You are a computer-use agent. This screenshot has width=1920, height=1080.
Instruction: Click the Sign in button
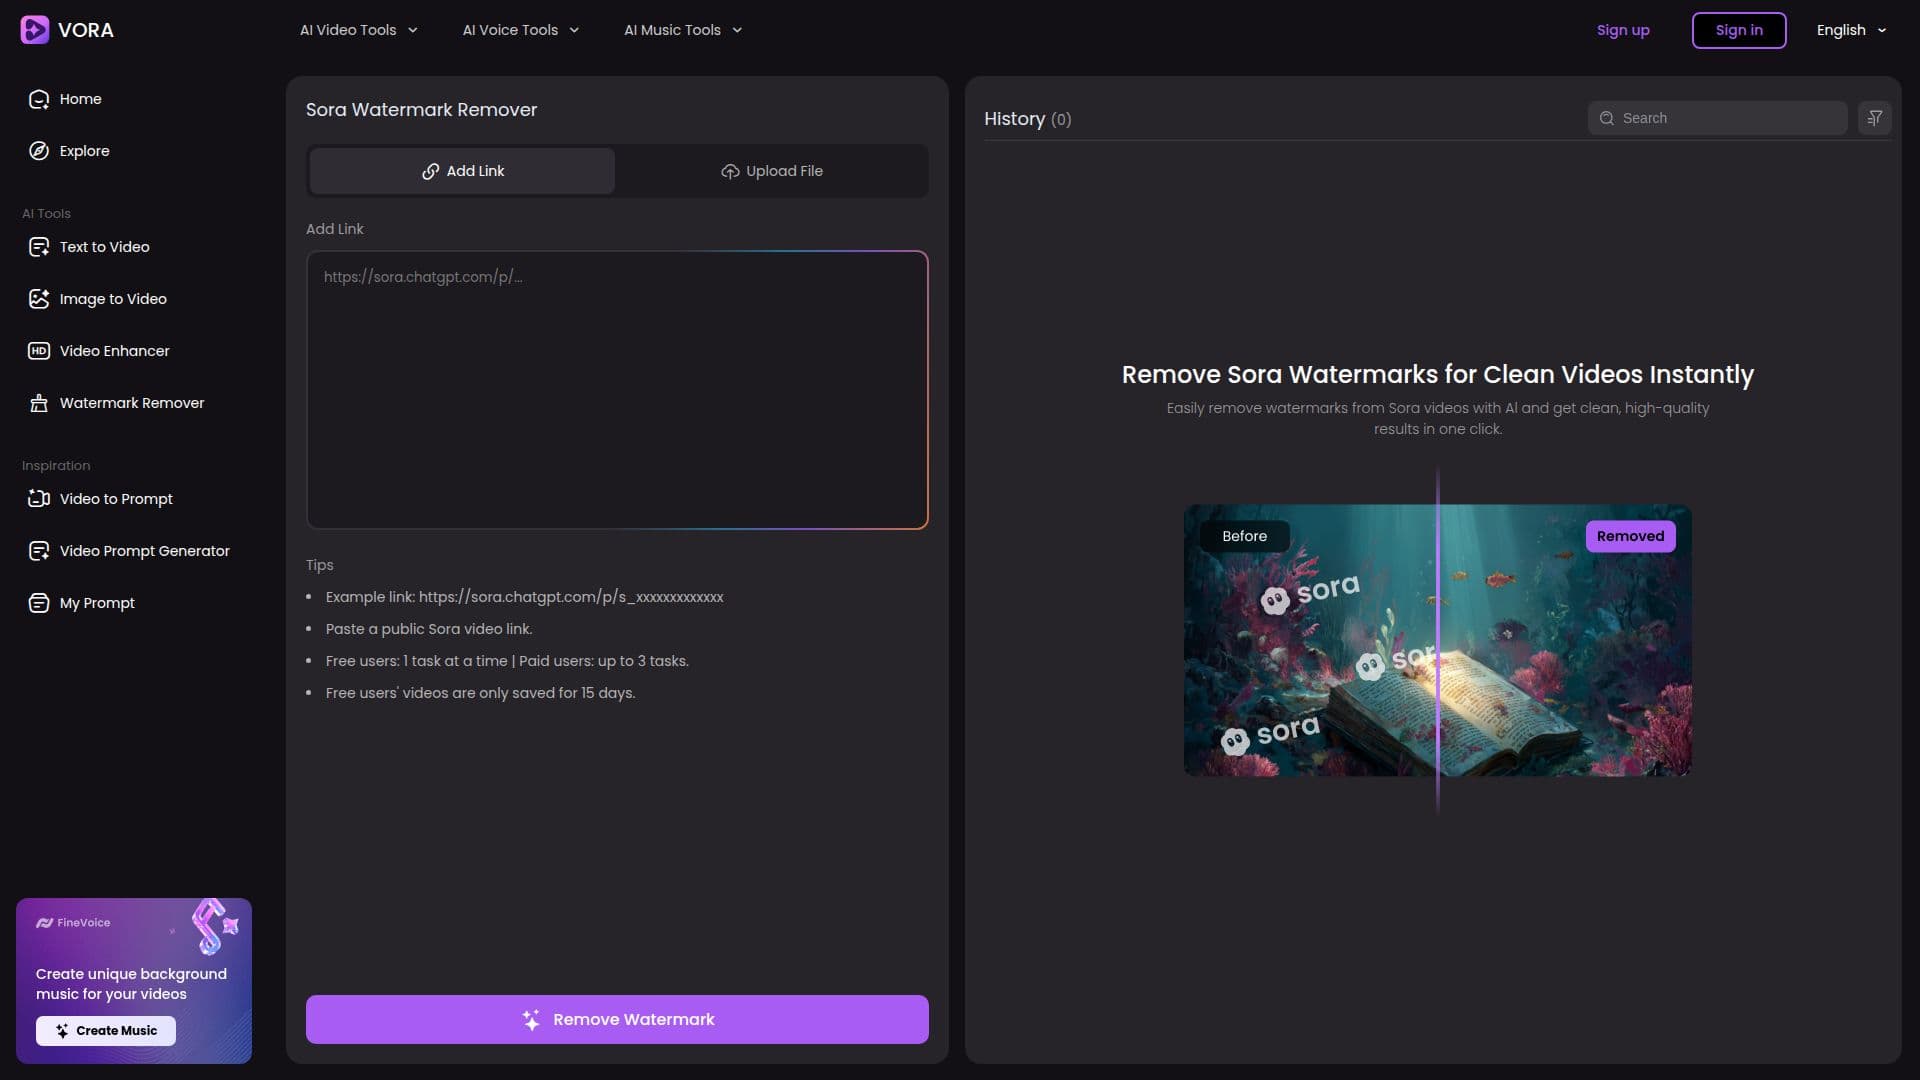pos(1739,30)
